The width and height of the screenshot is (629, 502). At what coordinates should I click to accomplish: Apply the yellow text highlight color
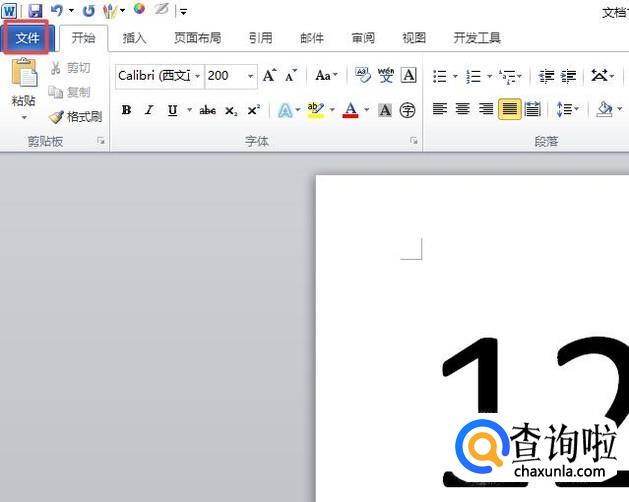[316, 110]
